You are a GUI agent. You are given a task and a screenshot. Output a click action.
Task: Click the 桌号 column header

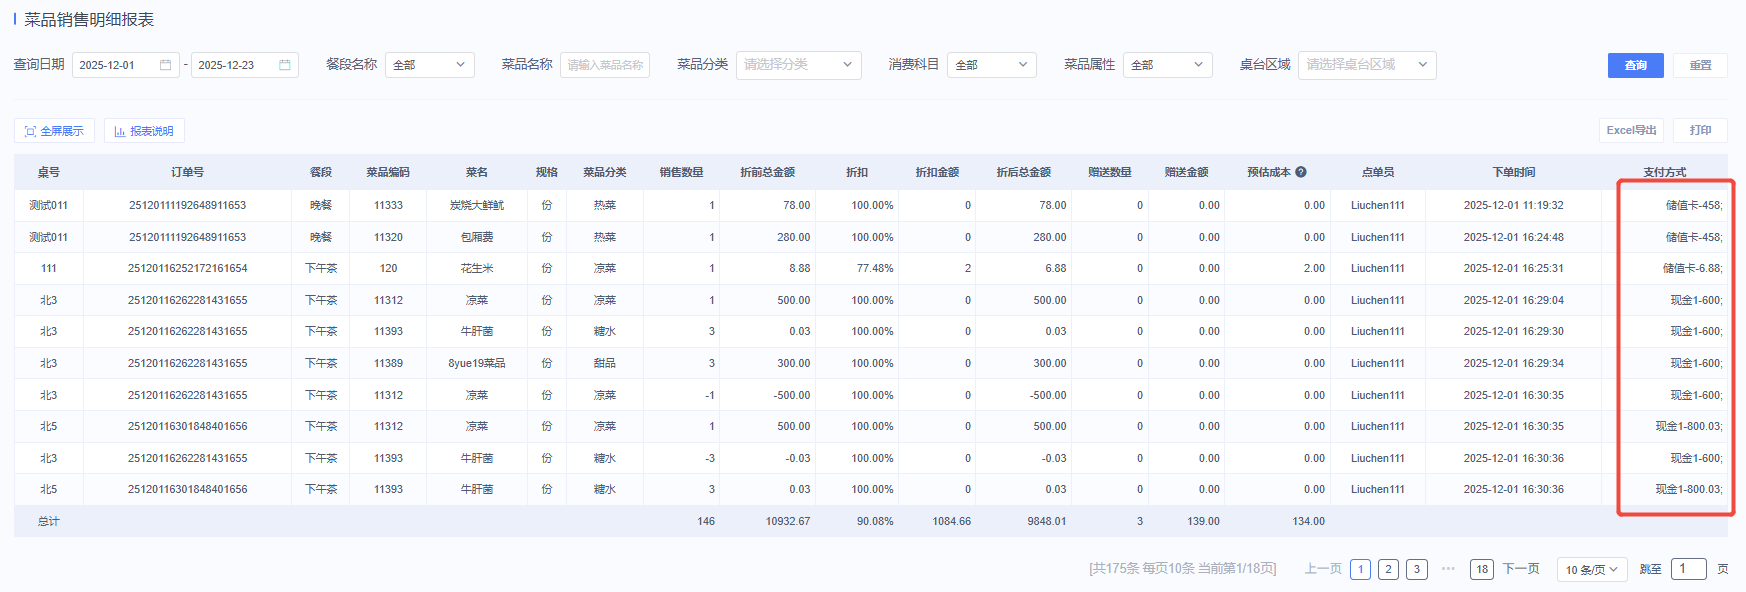click(x=49, y=172)
